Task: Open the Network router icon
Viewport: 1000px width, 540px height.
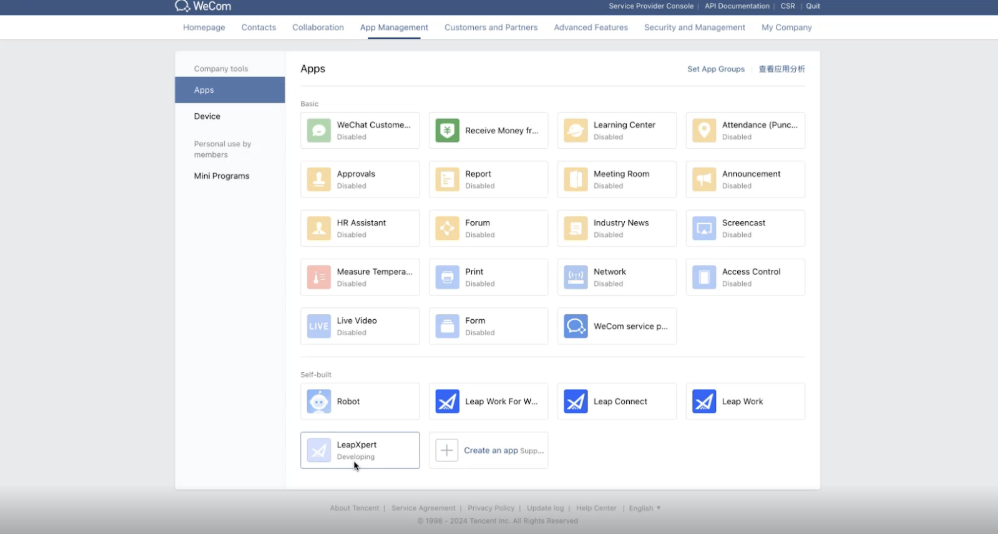Action: click(575, 277)
